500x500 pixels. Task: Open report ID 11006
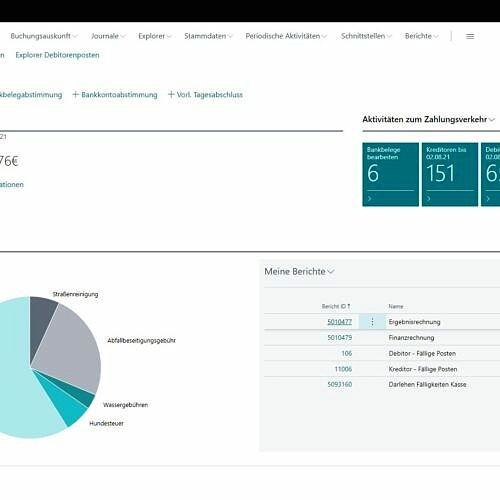343,369
